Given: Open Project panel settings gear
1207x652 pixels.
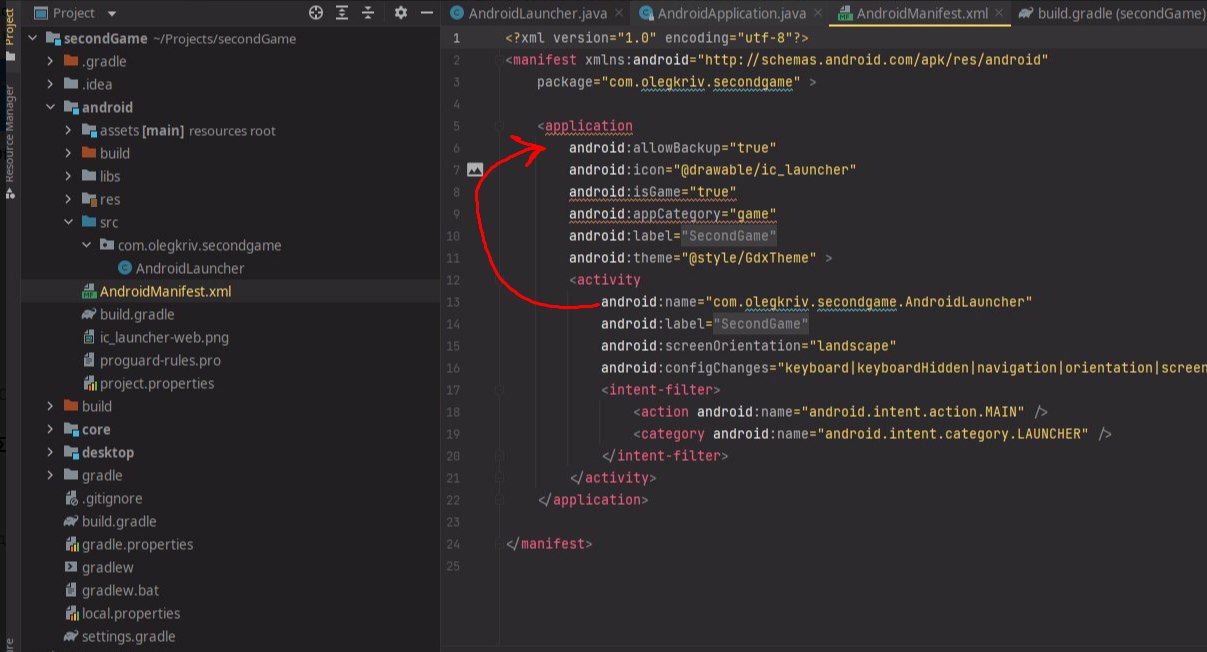Looking at the screenshot, I should click(x=401, y=13).
